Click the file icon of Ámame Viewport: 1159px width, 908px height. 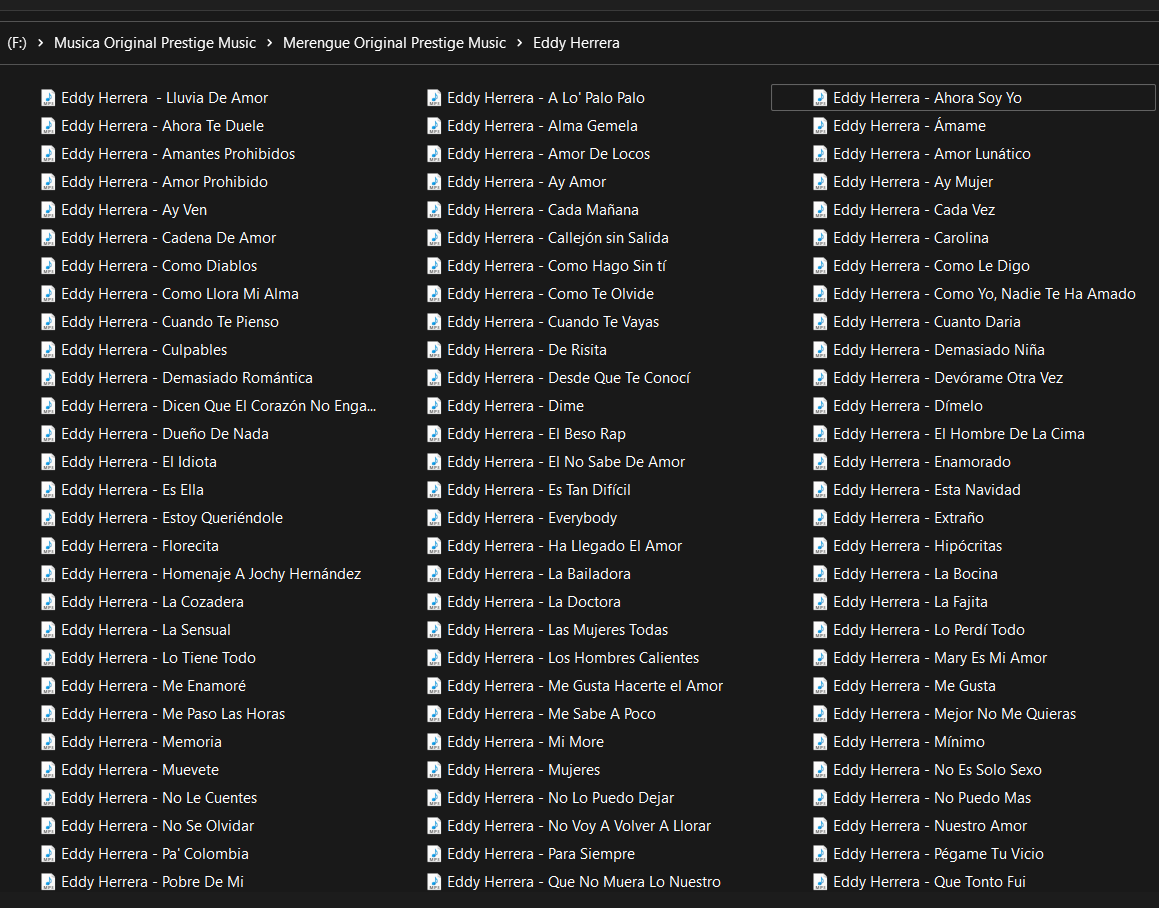point(820,126)
